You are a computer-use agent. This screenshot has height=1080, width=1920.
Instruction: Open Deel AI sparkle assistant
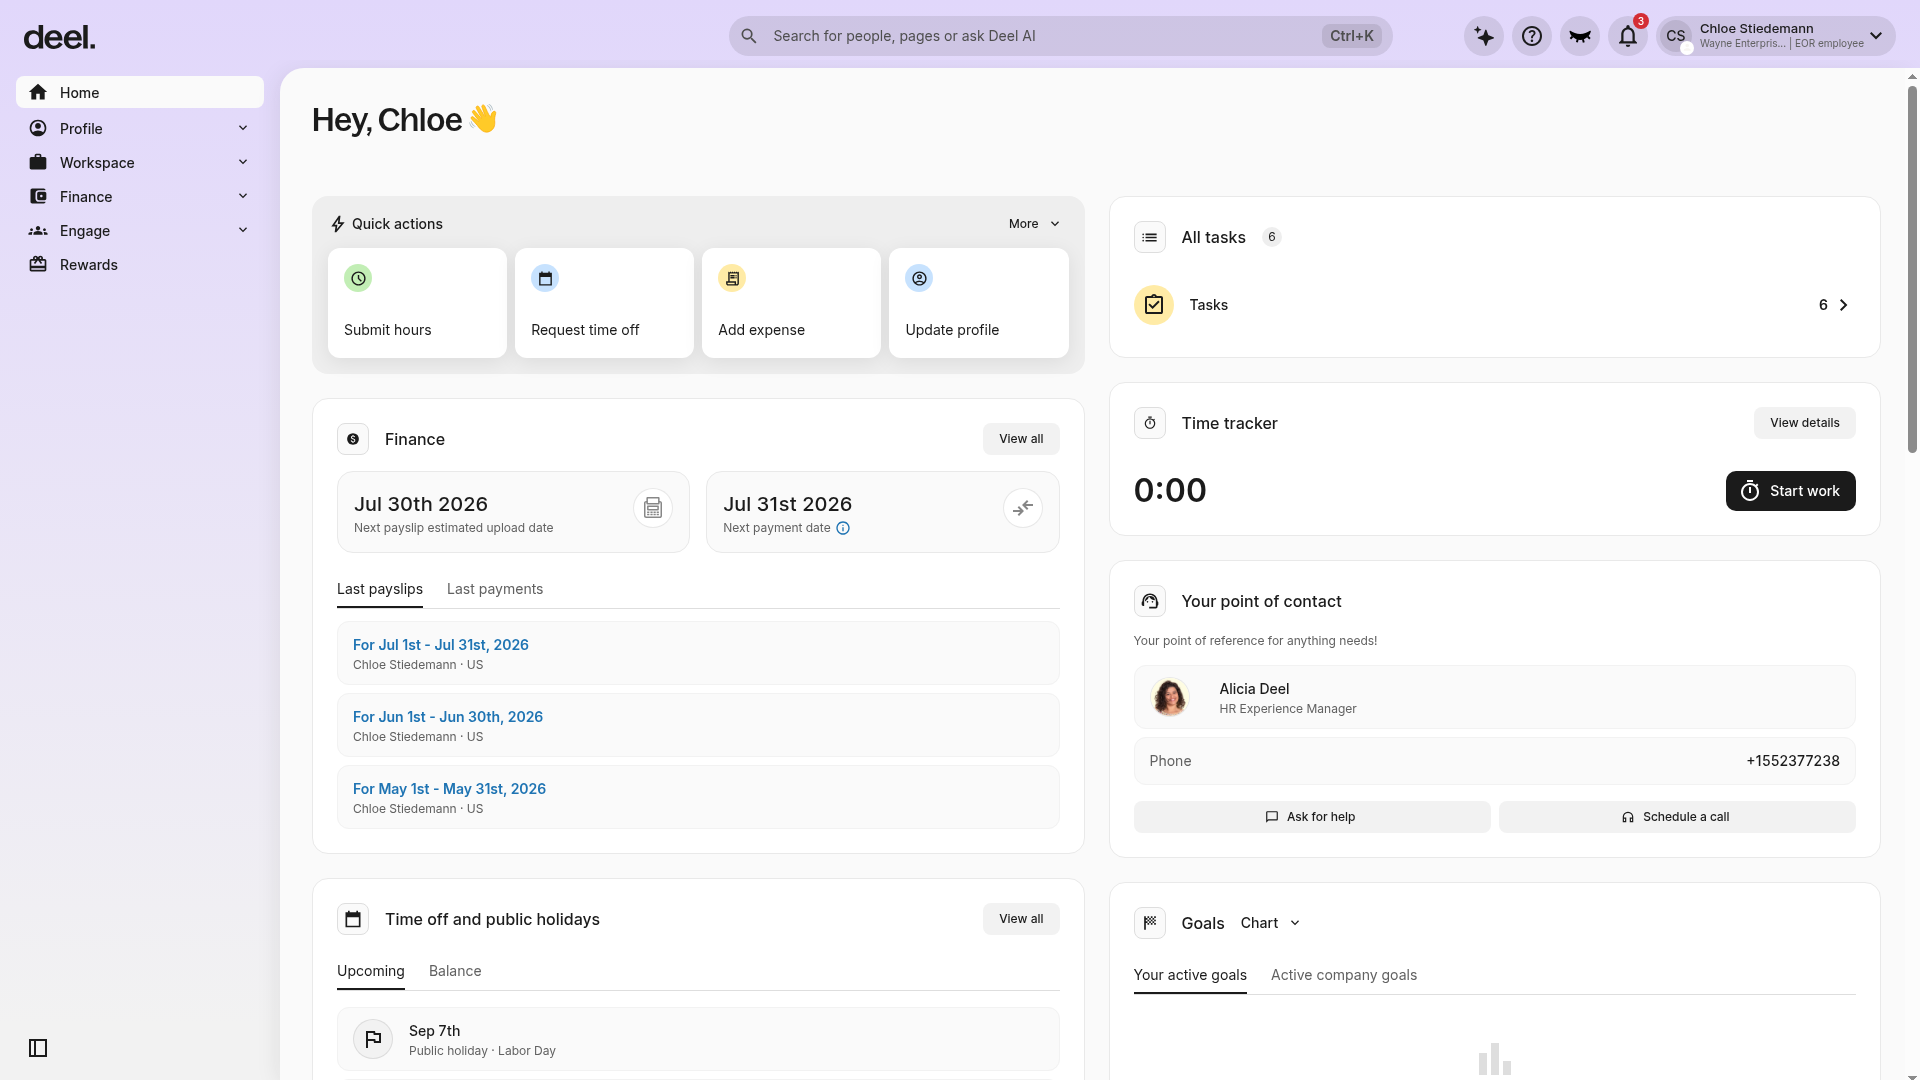pyautogui.click(x=1484, y=36)
